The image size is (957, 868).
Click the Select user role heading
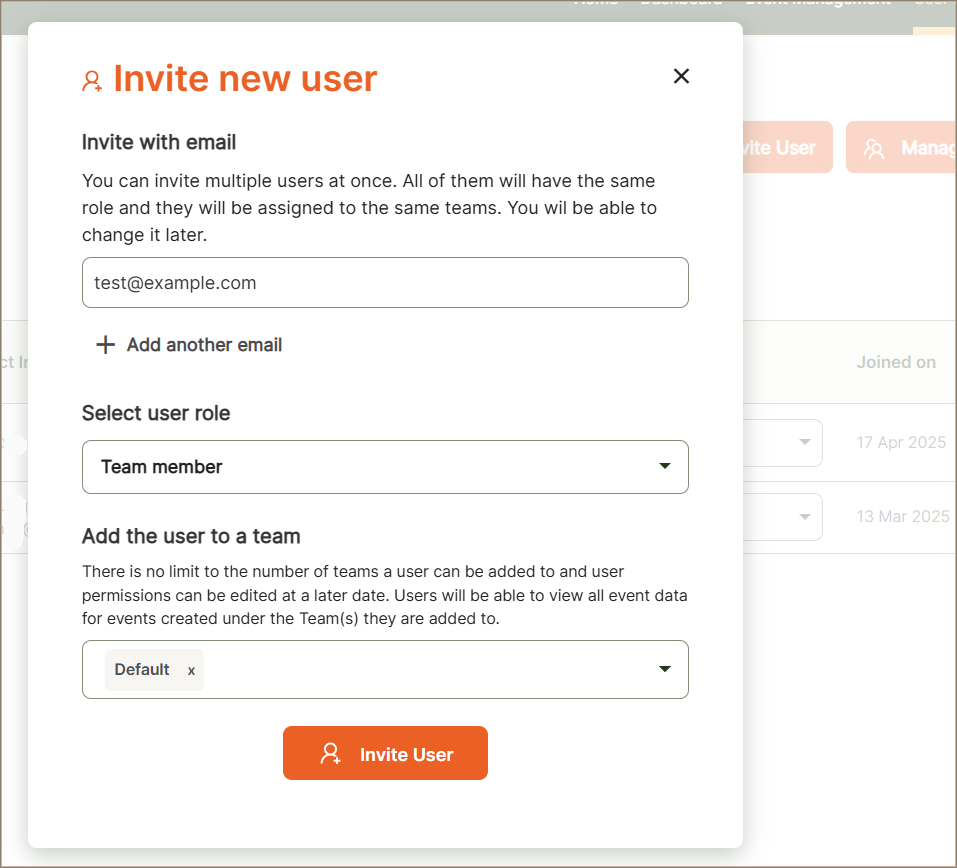[x=156, y=413]
